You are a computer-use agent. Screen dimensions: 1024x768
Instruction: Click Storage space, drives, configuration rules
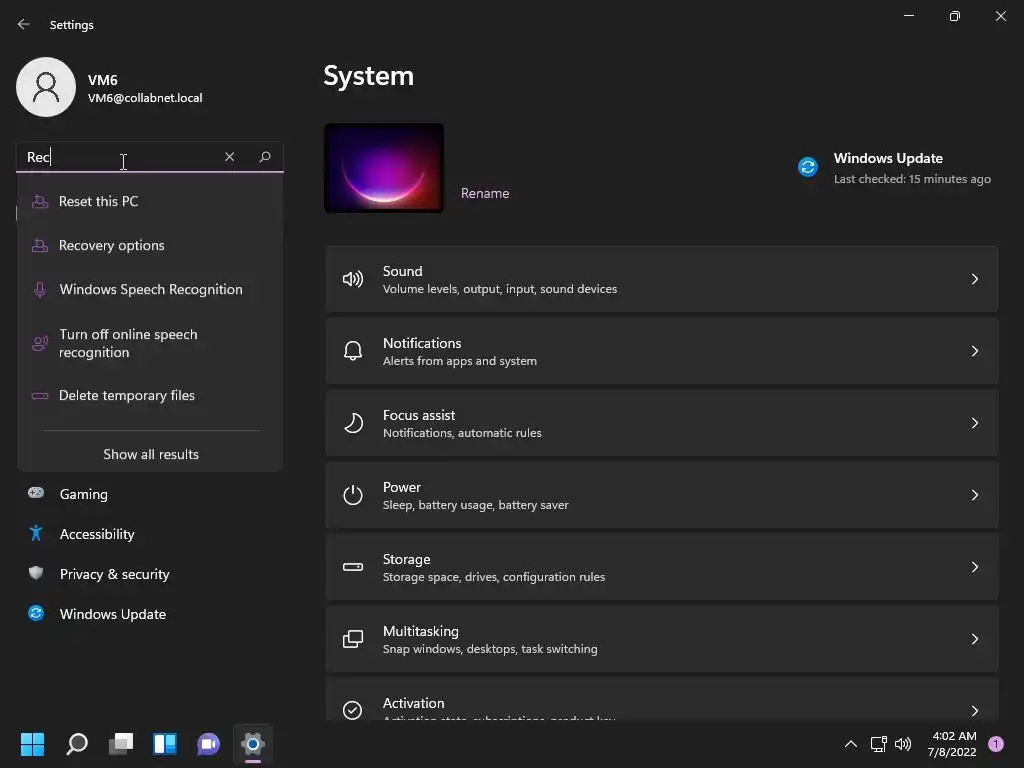click(494, 577)
